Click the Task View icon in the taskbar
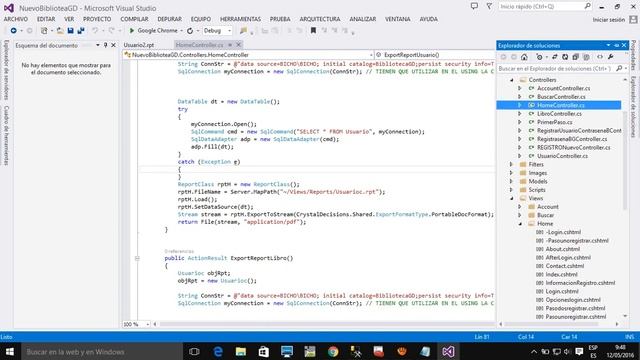The width and height of the screenshot is (640, 360). [x=194, y=351]
